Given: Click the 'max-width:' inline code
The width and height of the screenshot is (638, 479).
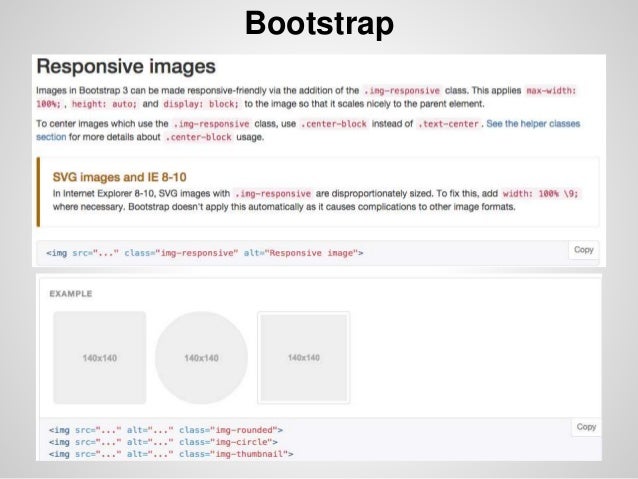Looking at the screenshot, I should tap(551, 91).
